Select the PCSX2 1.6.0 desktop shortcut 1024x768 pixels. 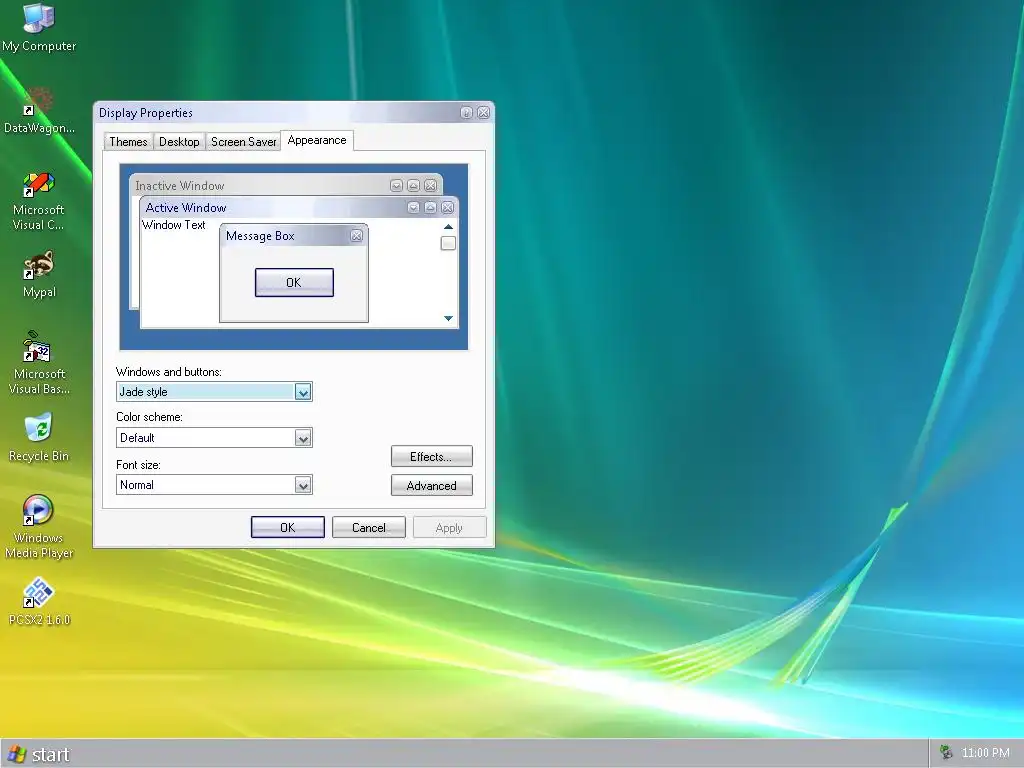(x=39, y=601)
